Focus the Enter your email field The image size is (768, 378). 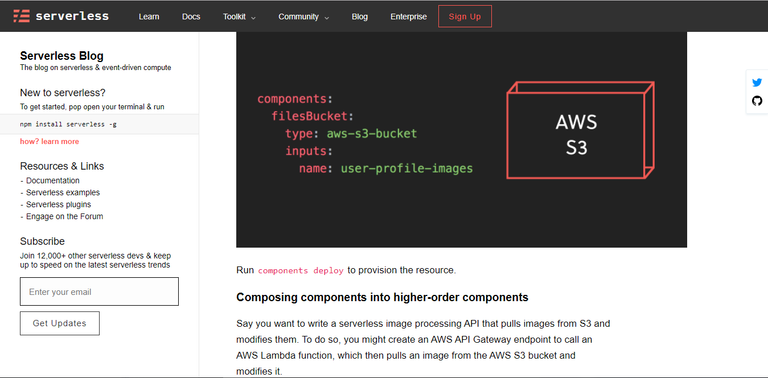coord(99,292)
